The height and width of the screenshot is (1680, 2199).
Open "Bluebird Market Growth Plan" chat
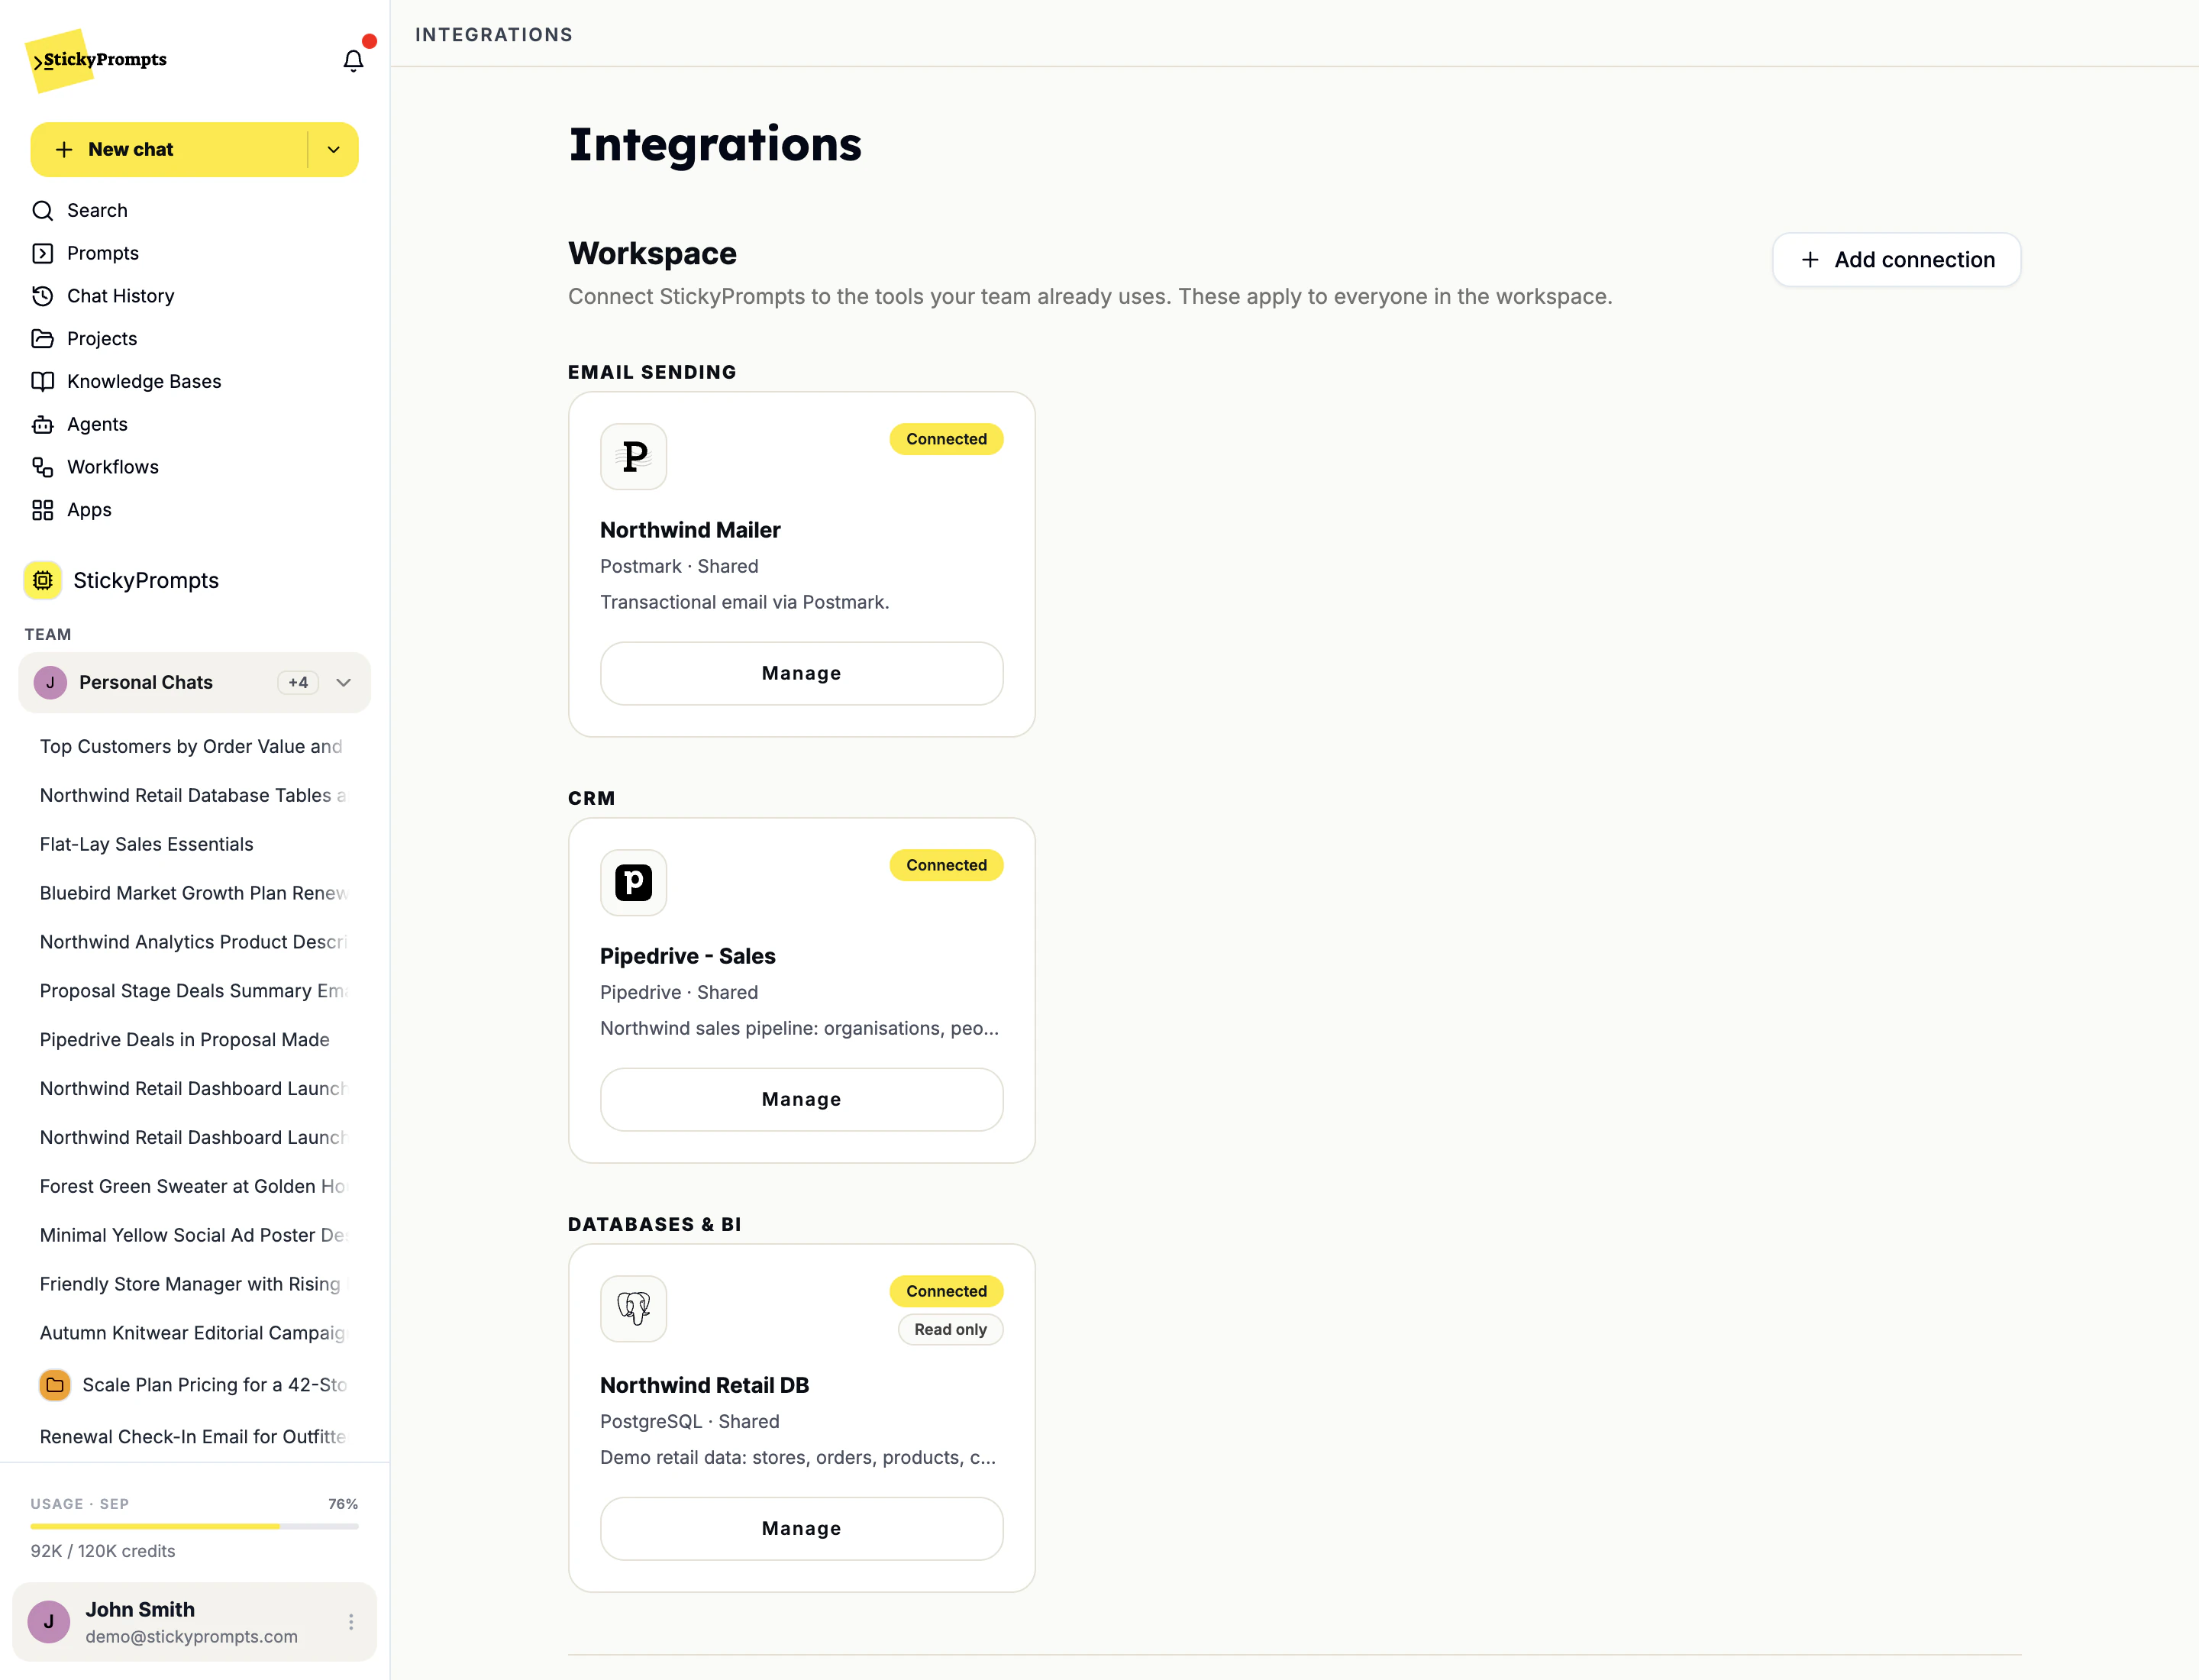(194, 893)
